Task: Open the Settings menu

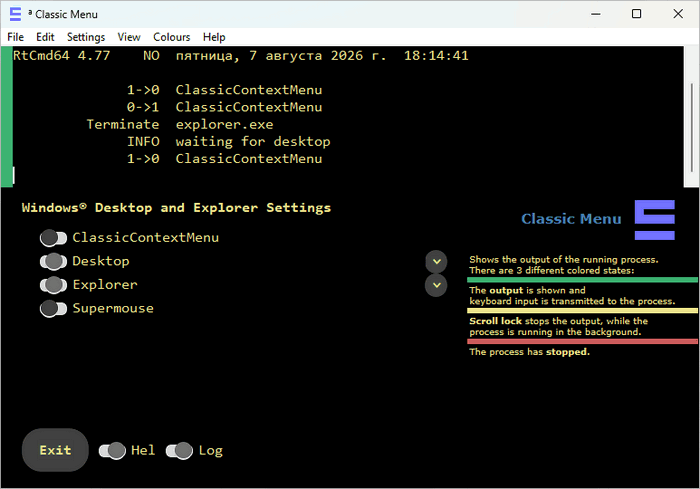Action: tap(86, 37)
